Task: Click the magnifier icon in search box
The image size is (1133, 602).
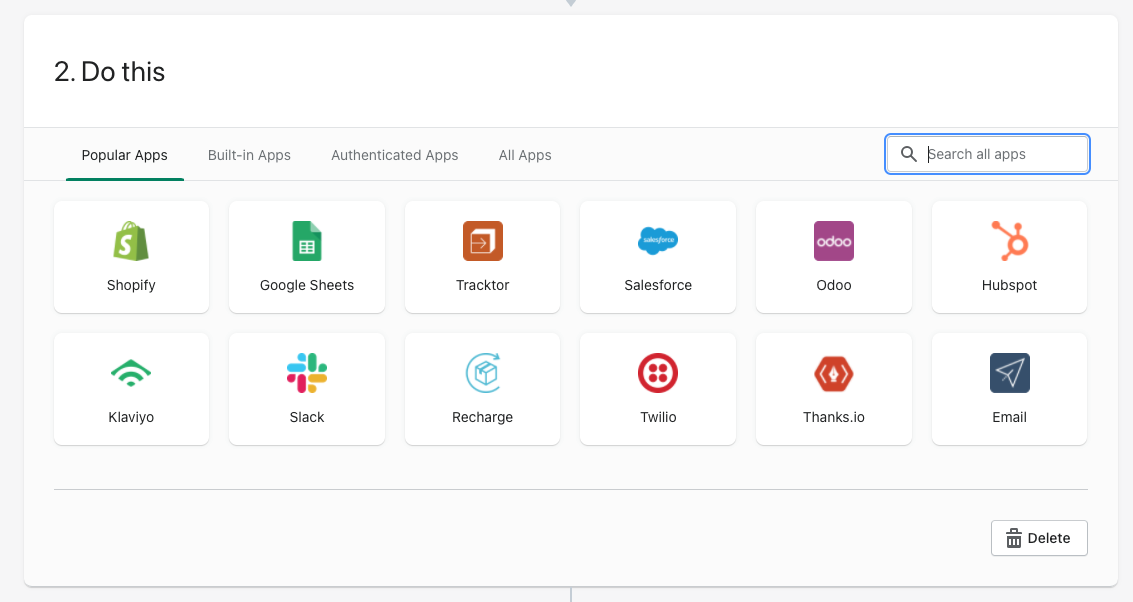Action: [x=909, y=154]
